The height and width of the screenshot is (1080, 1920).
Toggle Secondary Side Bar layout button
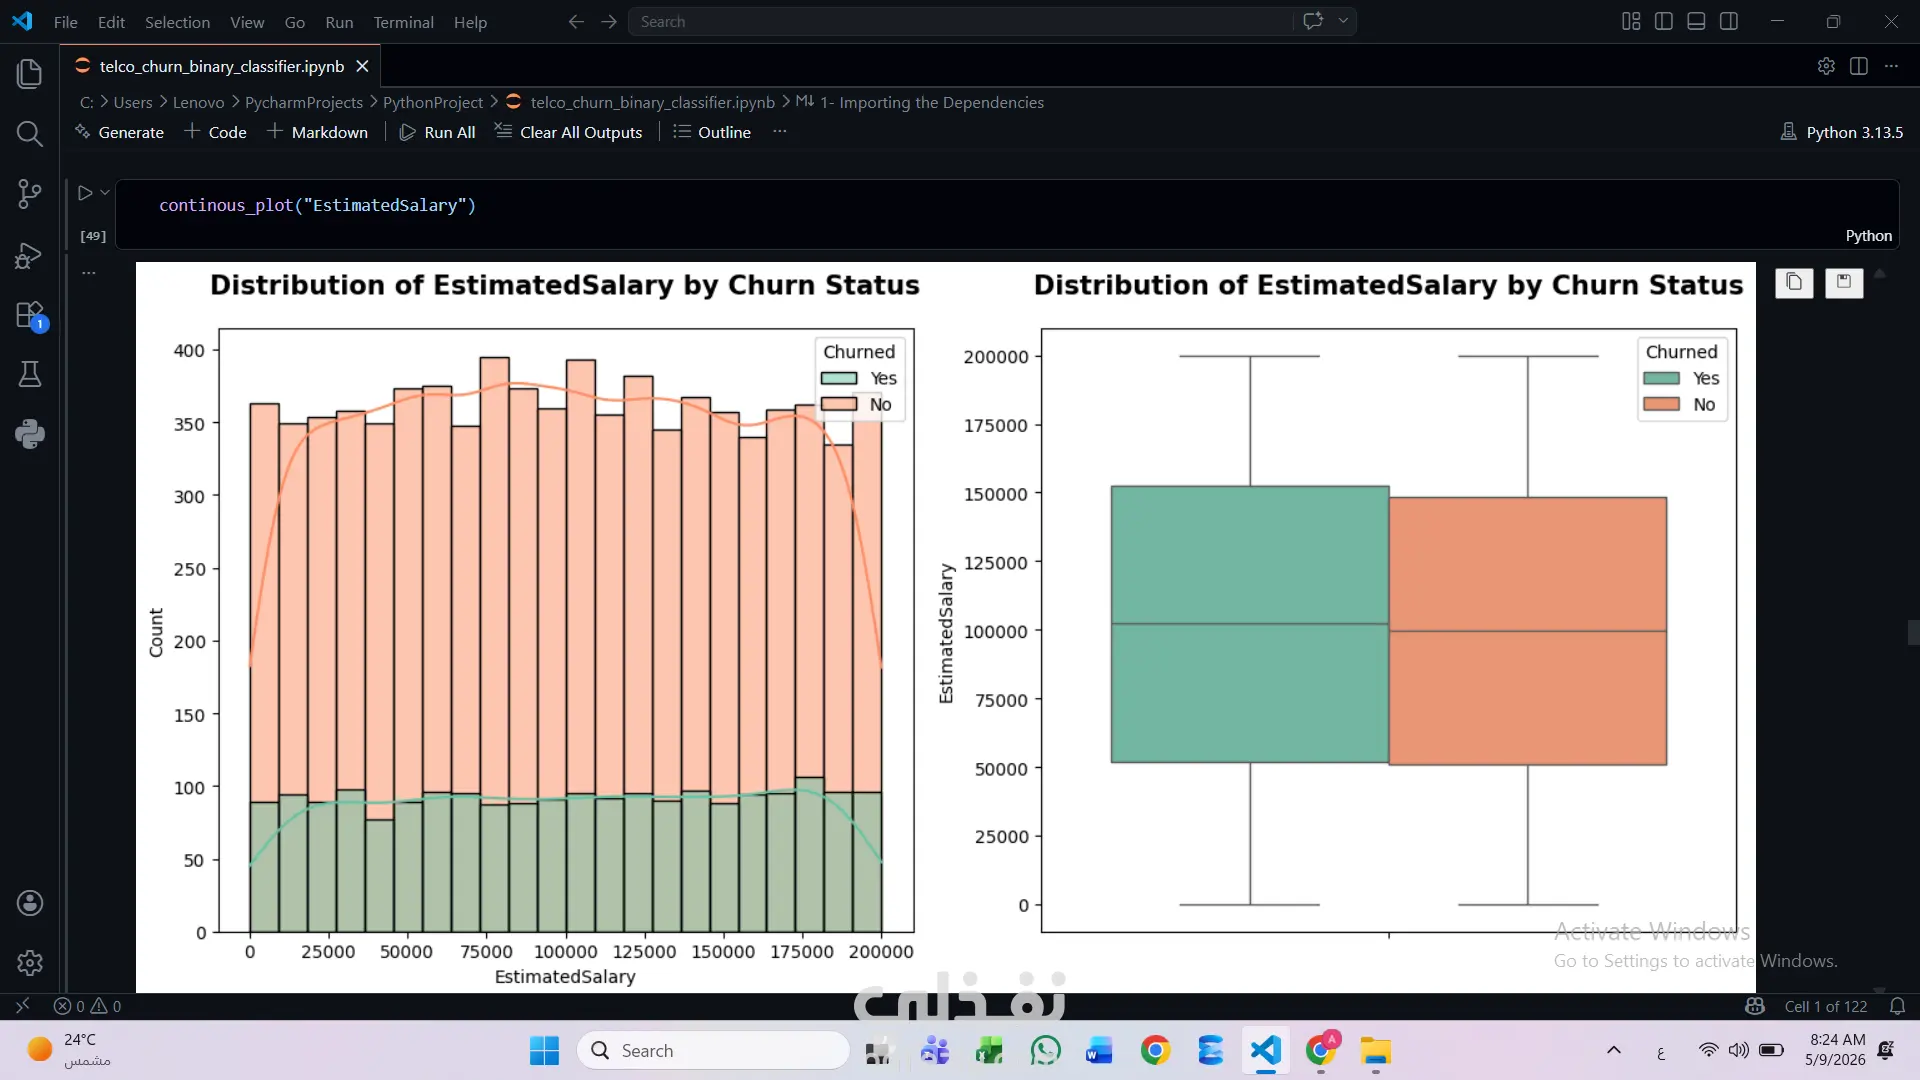(1729, 21)
